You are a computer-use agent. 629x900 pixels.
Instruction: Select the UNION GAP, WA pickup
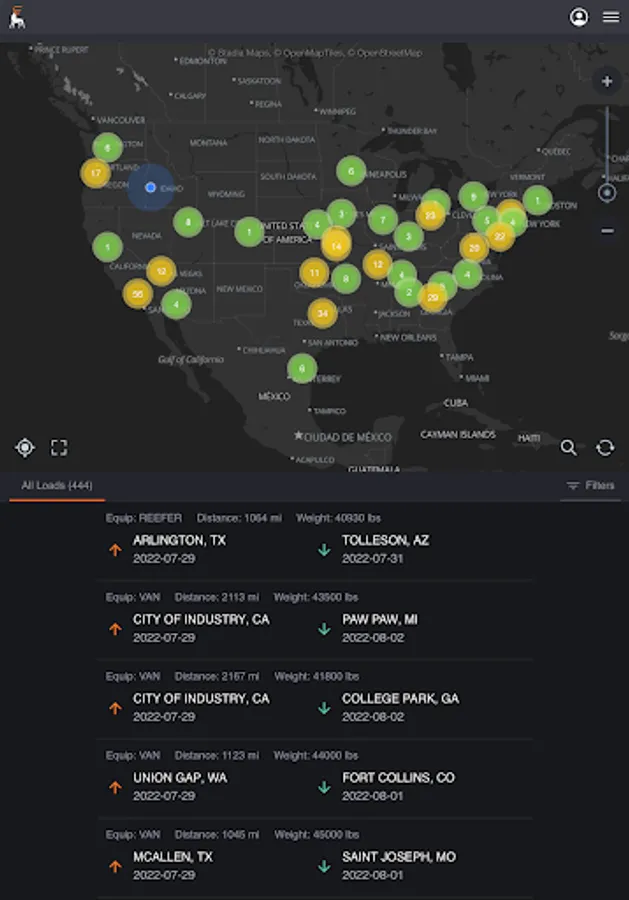(180, 778)
